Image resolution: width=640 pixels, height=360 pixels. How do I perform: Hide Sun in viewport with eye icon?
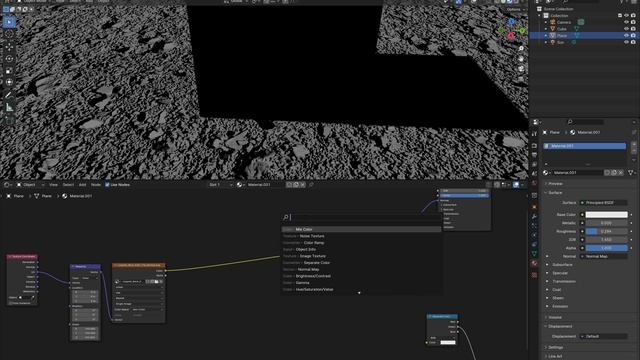(x=626, y=42)
